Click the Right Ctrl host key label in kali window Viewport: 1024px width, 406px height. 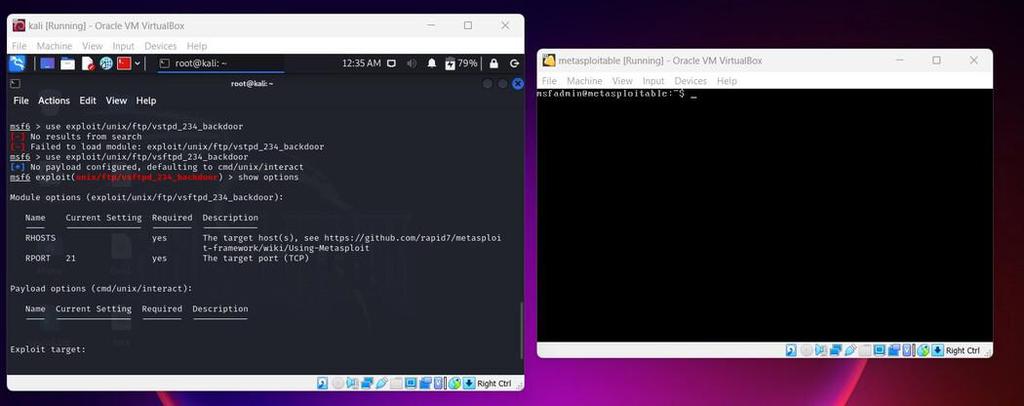[x=494, y=383]
